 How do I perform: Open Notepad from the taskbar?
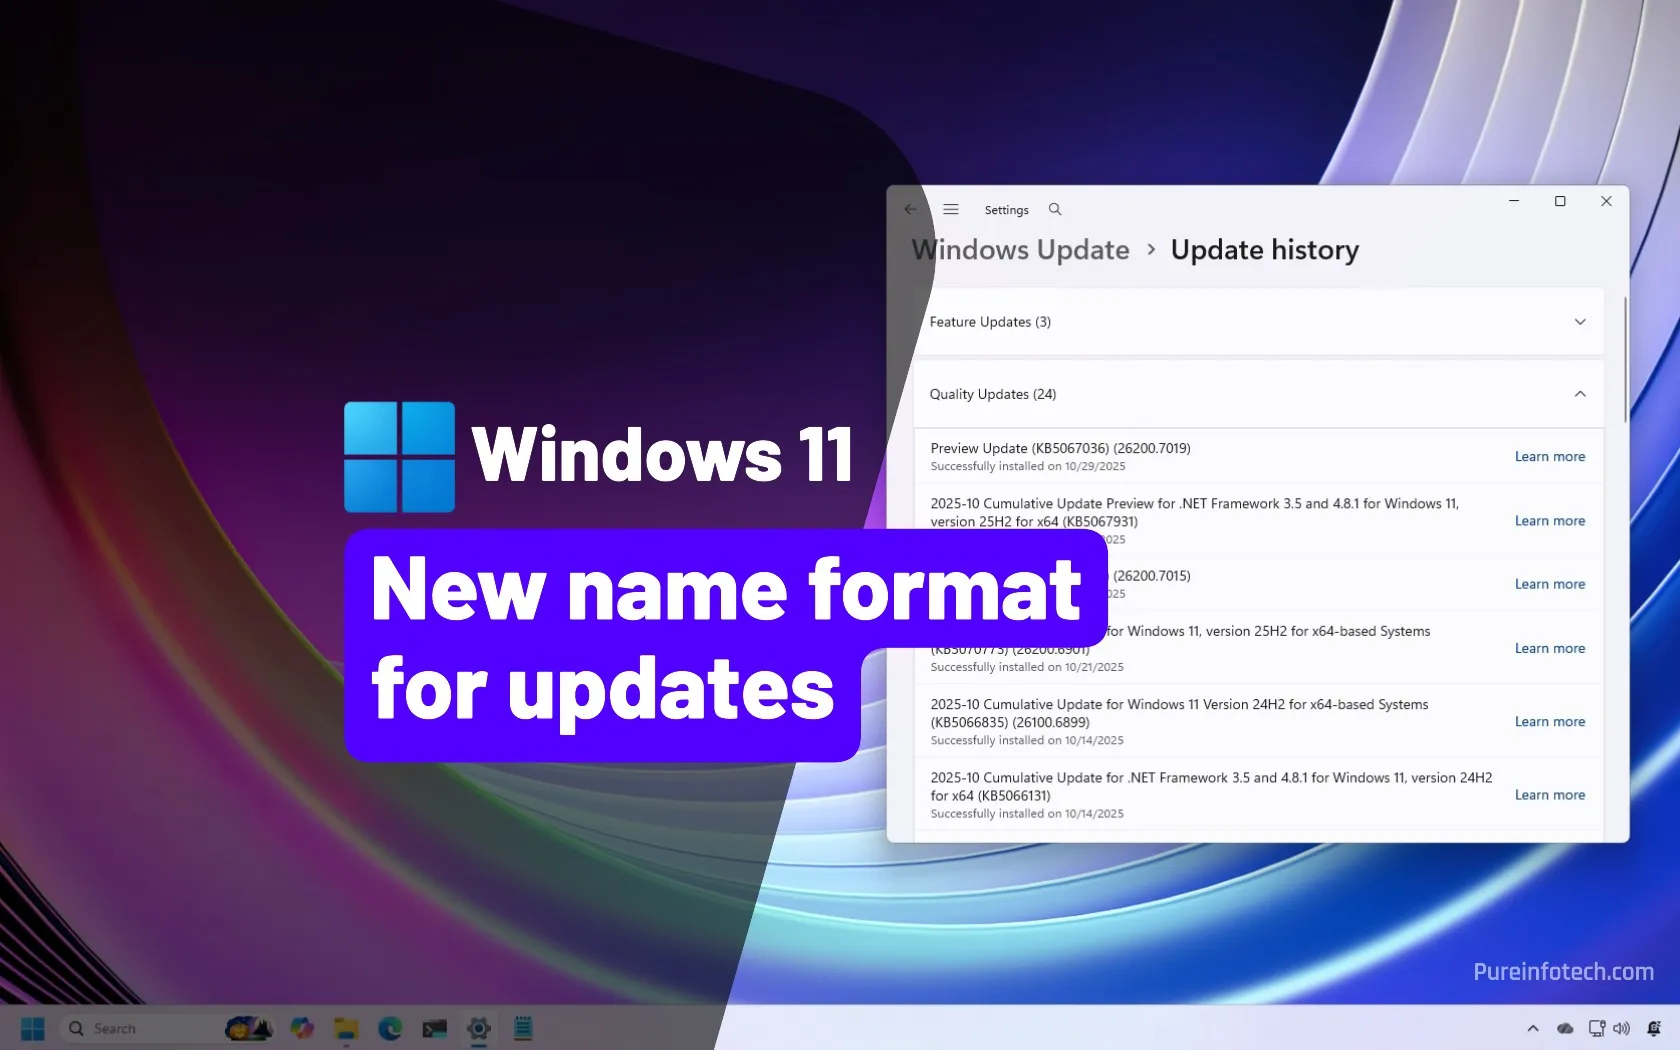[523, 1028]
